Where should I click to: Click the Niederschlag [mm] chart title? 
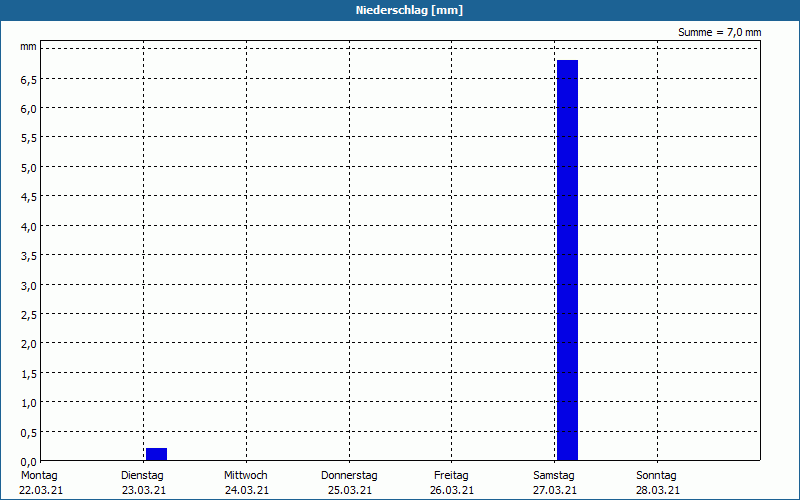click(x=409, y=10)
